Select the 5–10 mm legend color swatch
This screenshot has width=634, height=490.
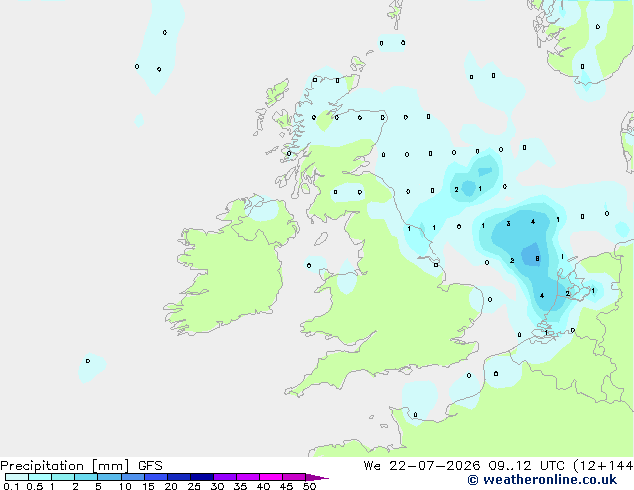[x=109, y=477]
